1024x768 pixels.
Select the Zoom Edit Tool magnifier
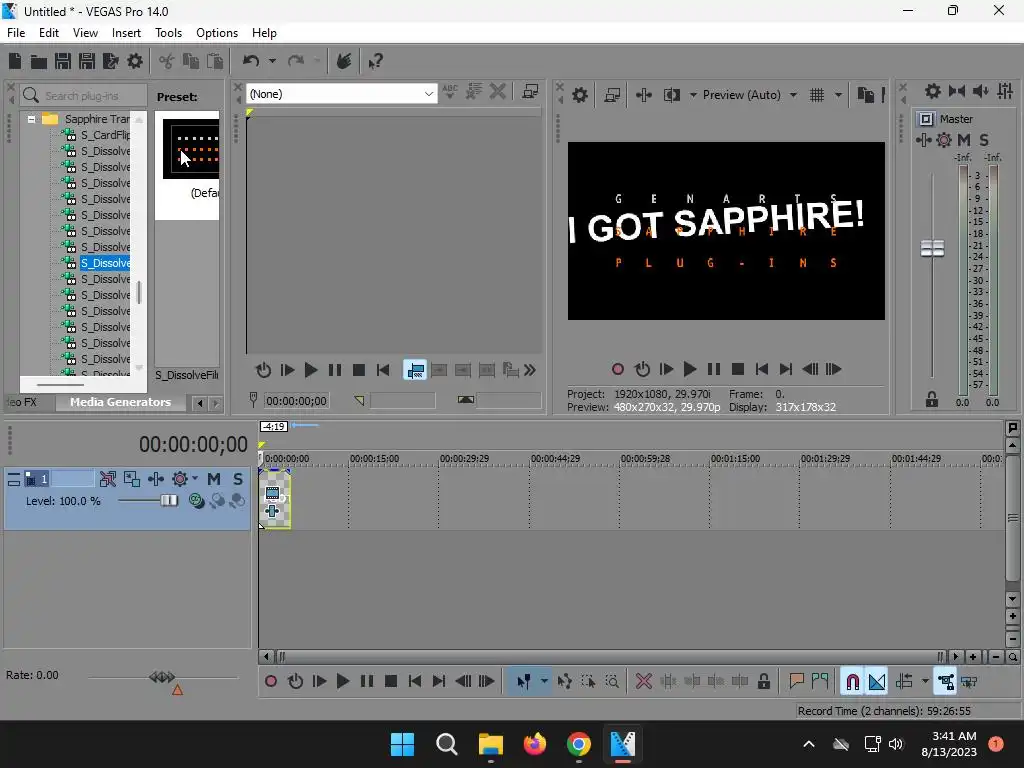coord(612,682)
